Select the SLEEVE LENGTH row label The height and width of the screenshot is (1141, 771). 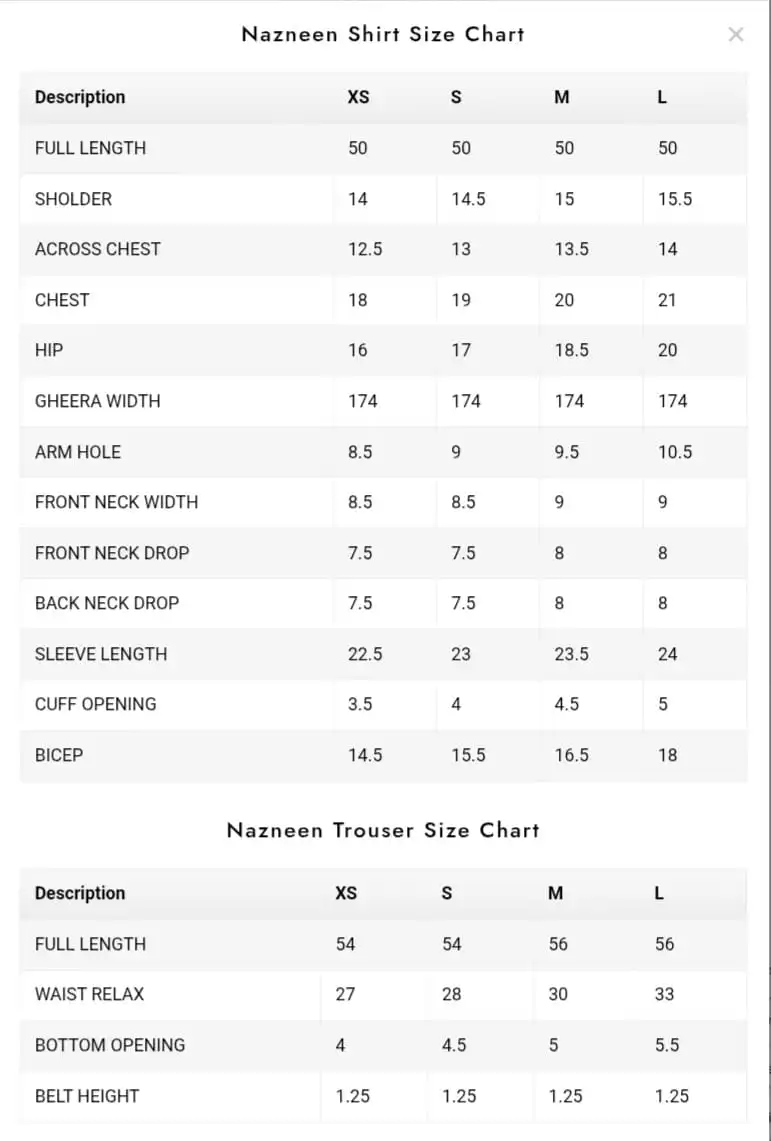[x=101, y=654]
